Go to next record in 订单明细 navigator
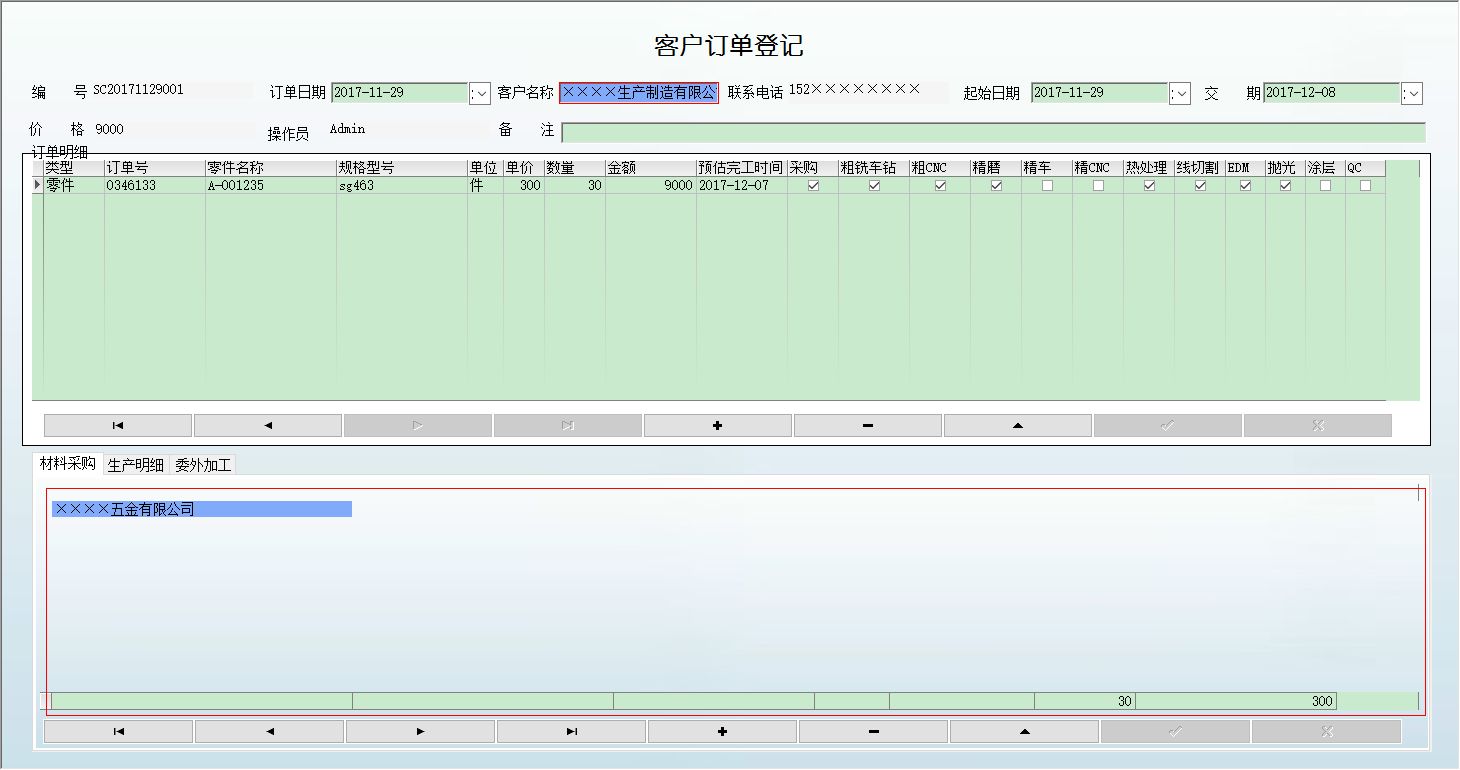 click(x=418, y=426)
